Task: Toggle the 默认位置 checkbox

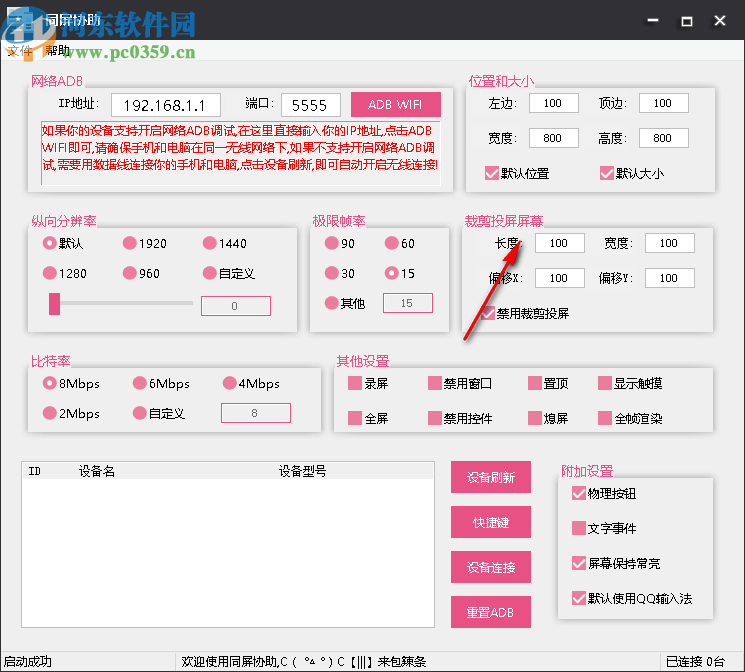Action: click(x=492, y=173)
